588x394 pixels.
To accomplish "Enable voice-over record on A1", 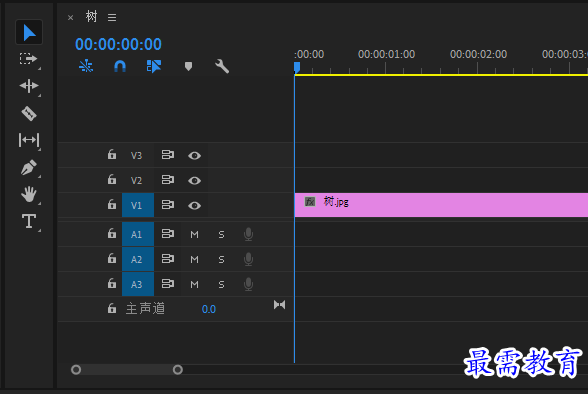I will 248,234.
